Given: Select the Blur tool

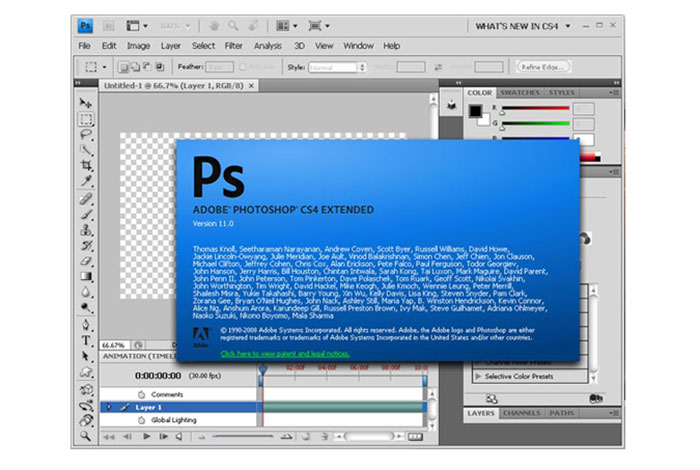Looking at the screenshot, I should pyautogui.click(x=86, y=292).
